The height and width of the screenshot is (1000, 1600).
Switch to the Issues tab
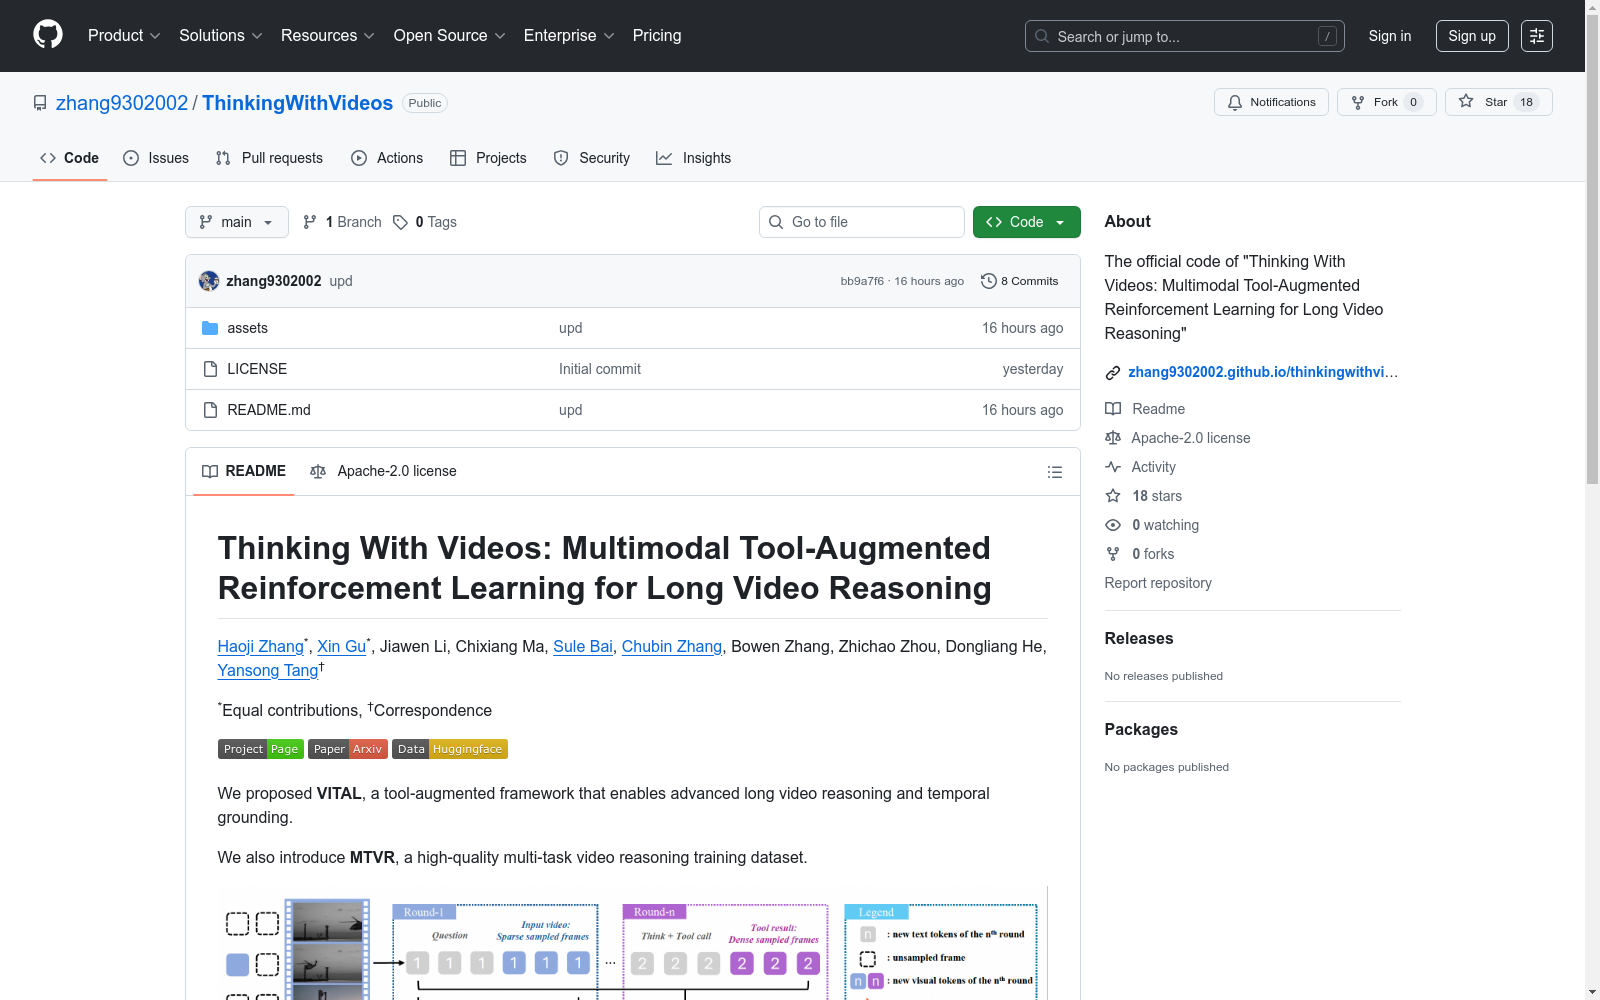click(156, 158)
